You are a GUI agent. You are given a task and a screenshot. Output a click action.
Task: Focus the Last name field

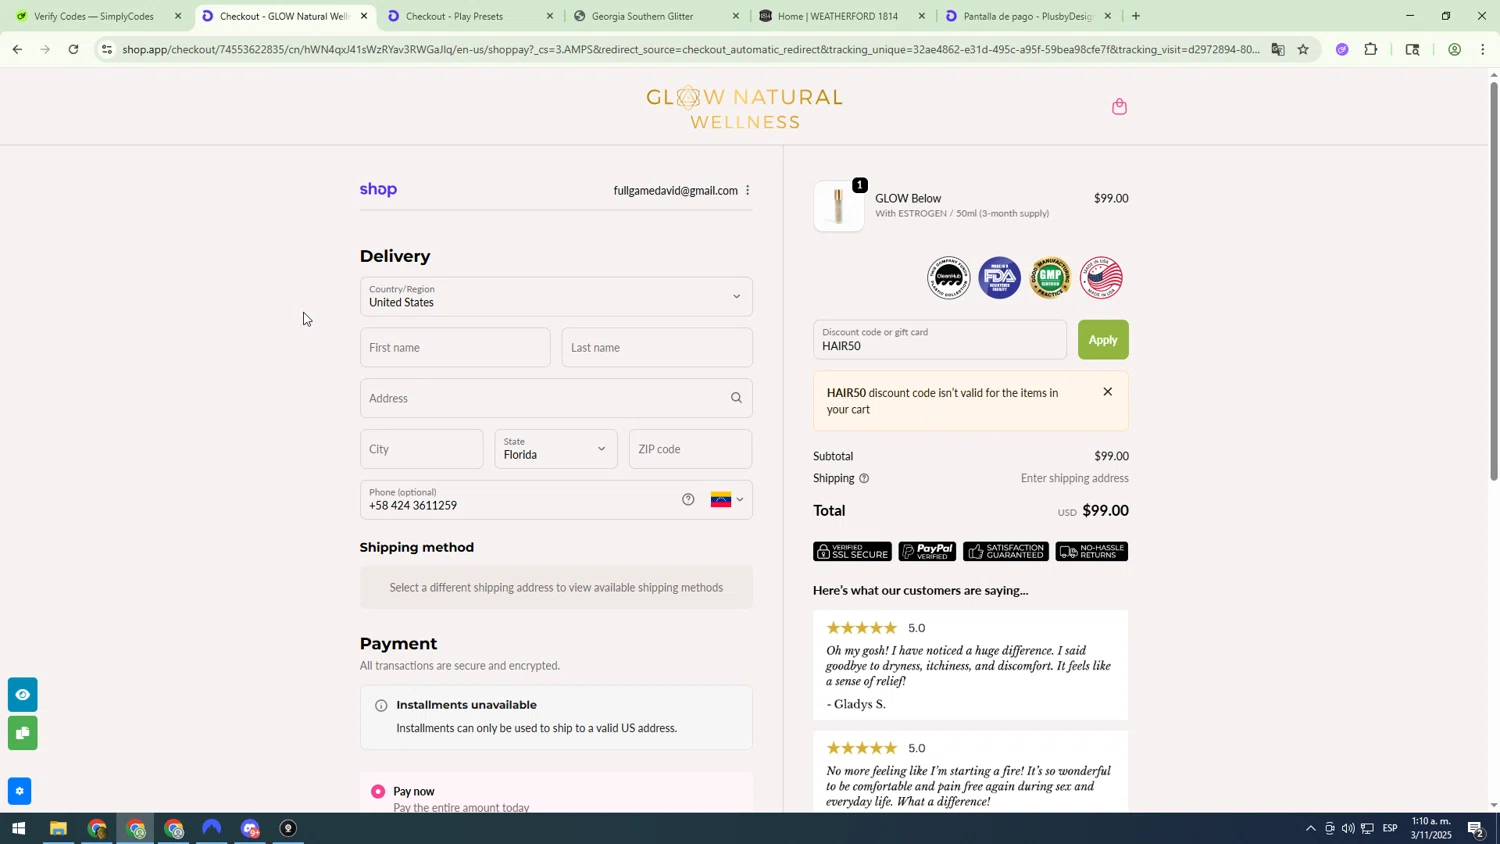pyautogui.click(x=657, y=347)
